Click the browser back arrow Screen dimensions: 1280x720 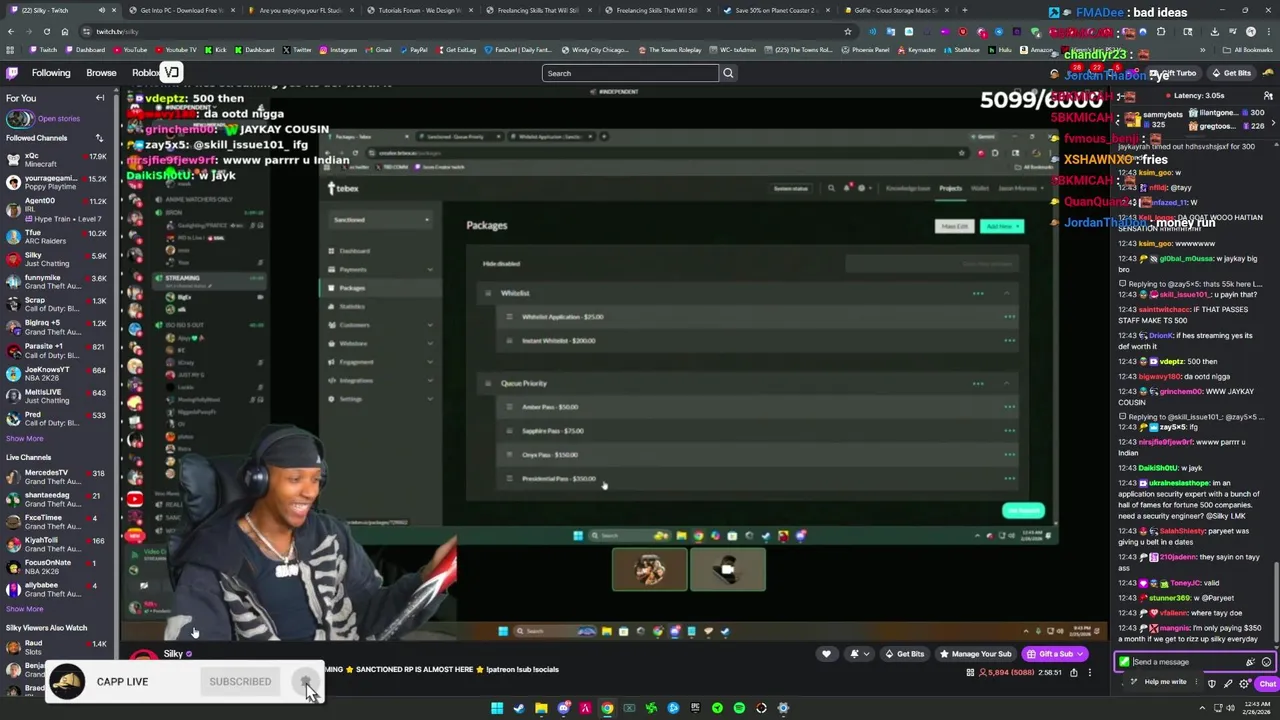[x=11, y=31]
